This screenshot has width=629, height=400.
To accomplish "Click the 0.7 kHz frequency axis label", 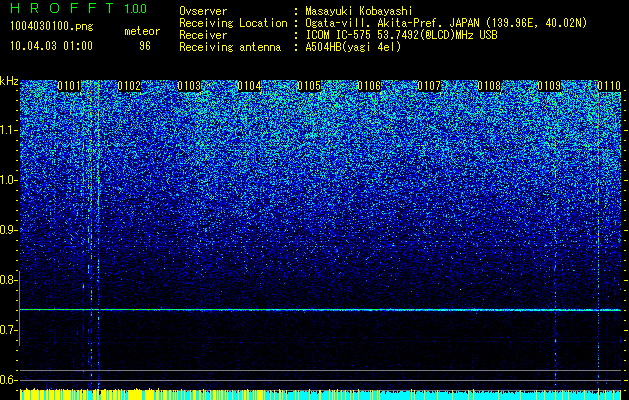I will click(x=8, y=330).
